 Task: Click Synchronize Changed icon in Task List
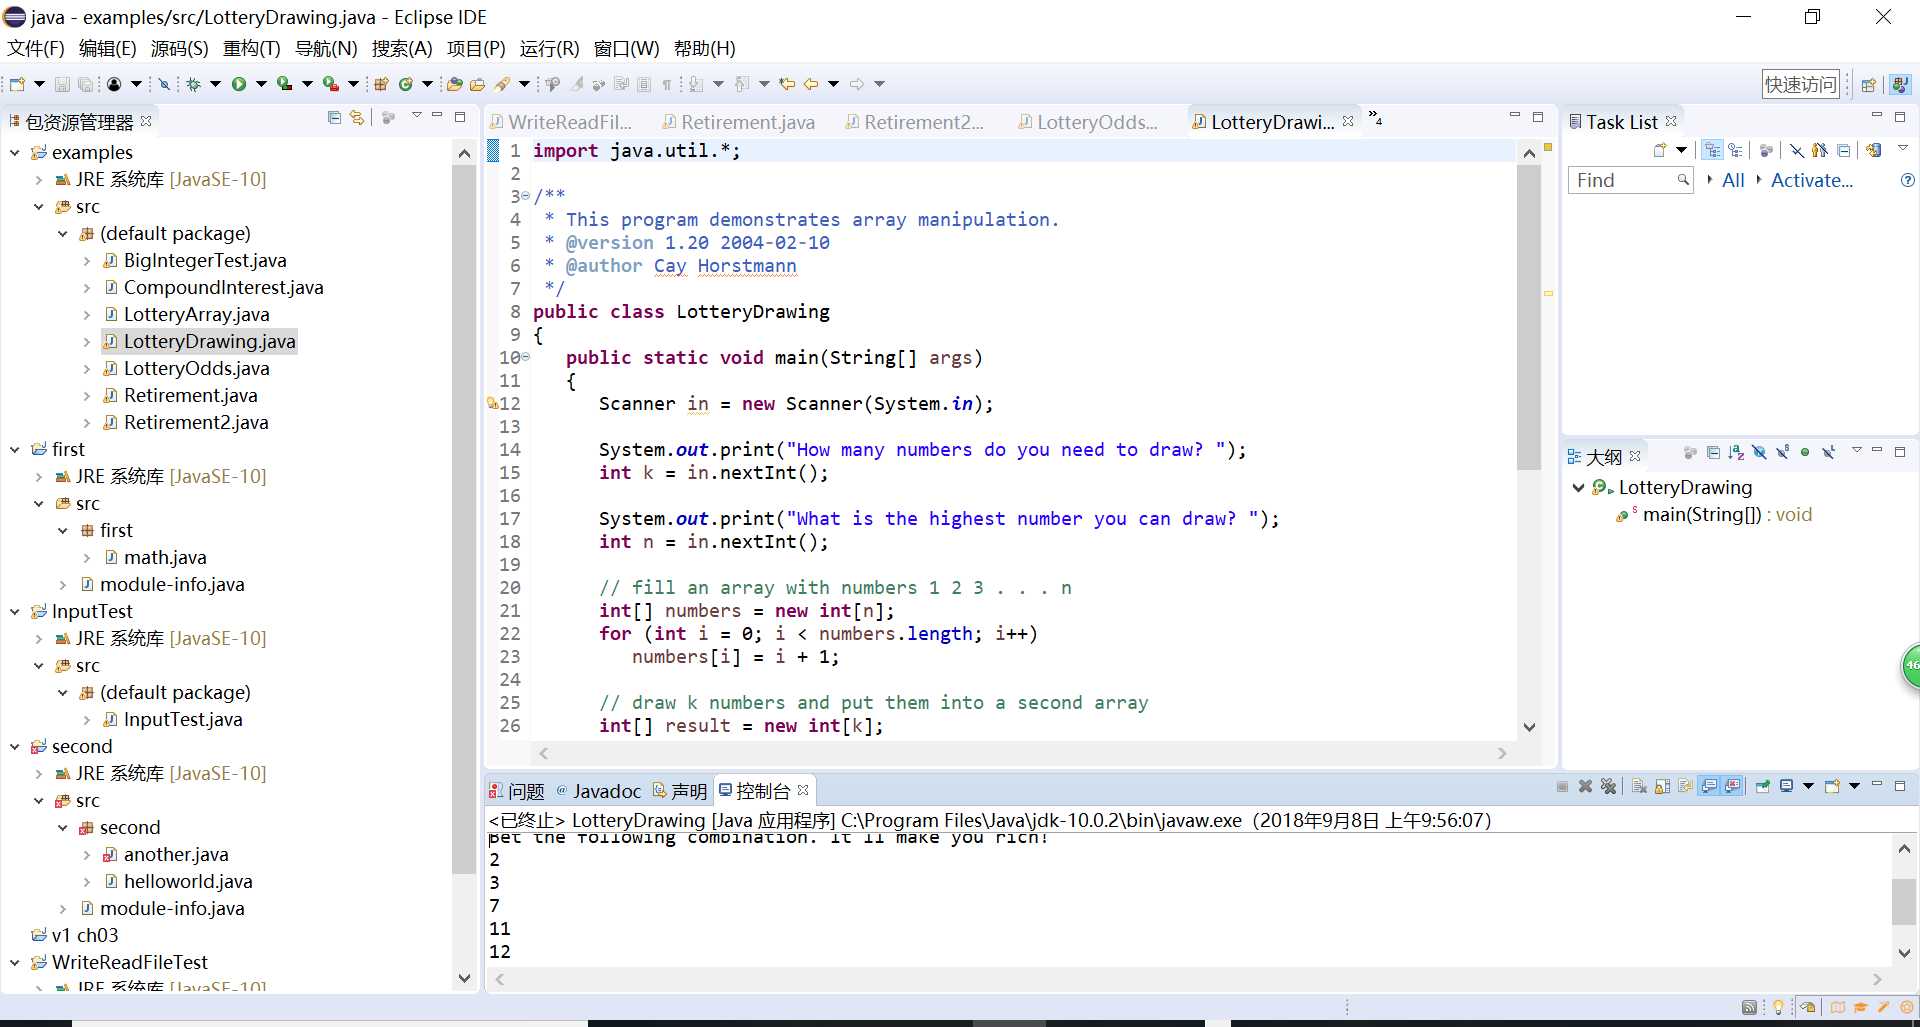(x=1874, y=150)
